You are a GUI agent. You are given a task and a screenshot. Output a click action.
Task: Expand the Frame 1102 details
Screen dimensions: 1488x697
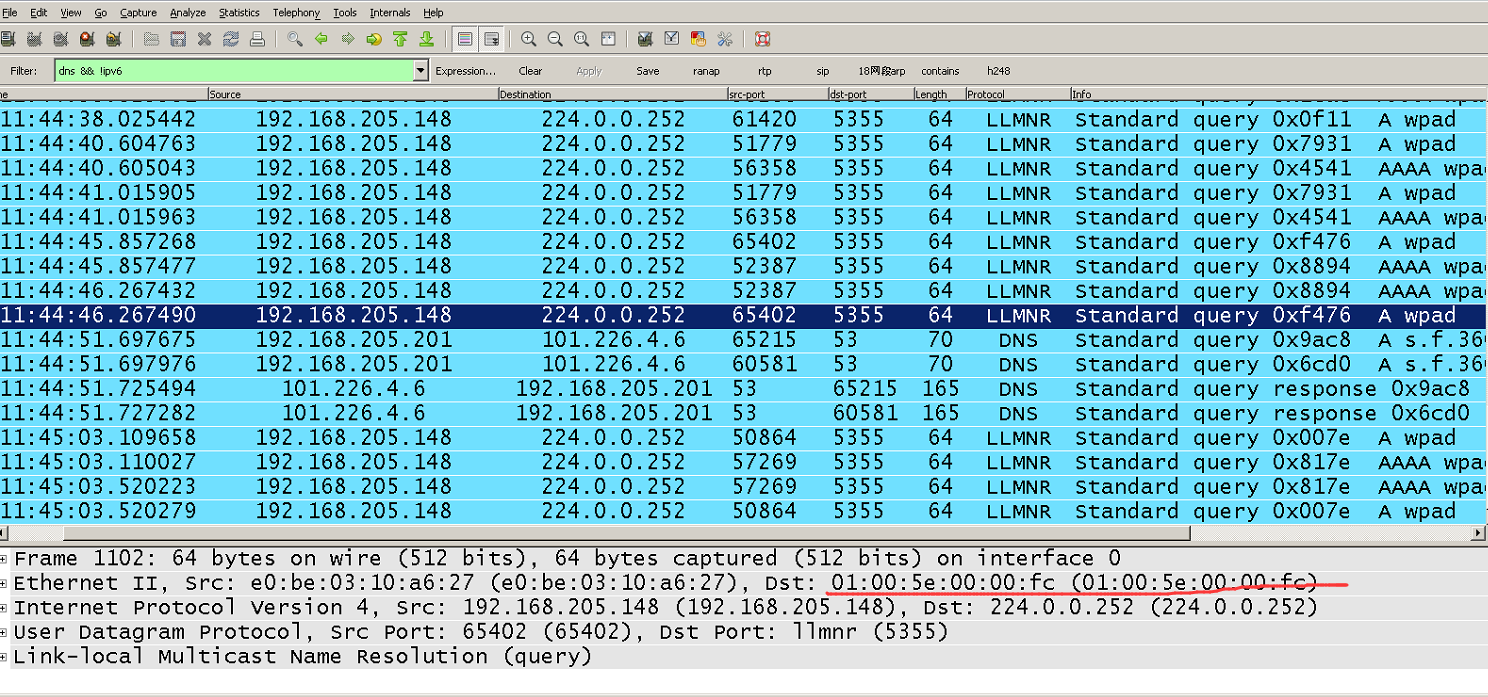pos(5,558)
